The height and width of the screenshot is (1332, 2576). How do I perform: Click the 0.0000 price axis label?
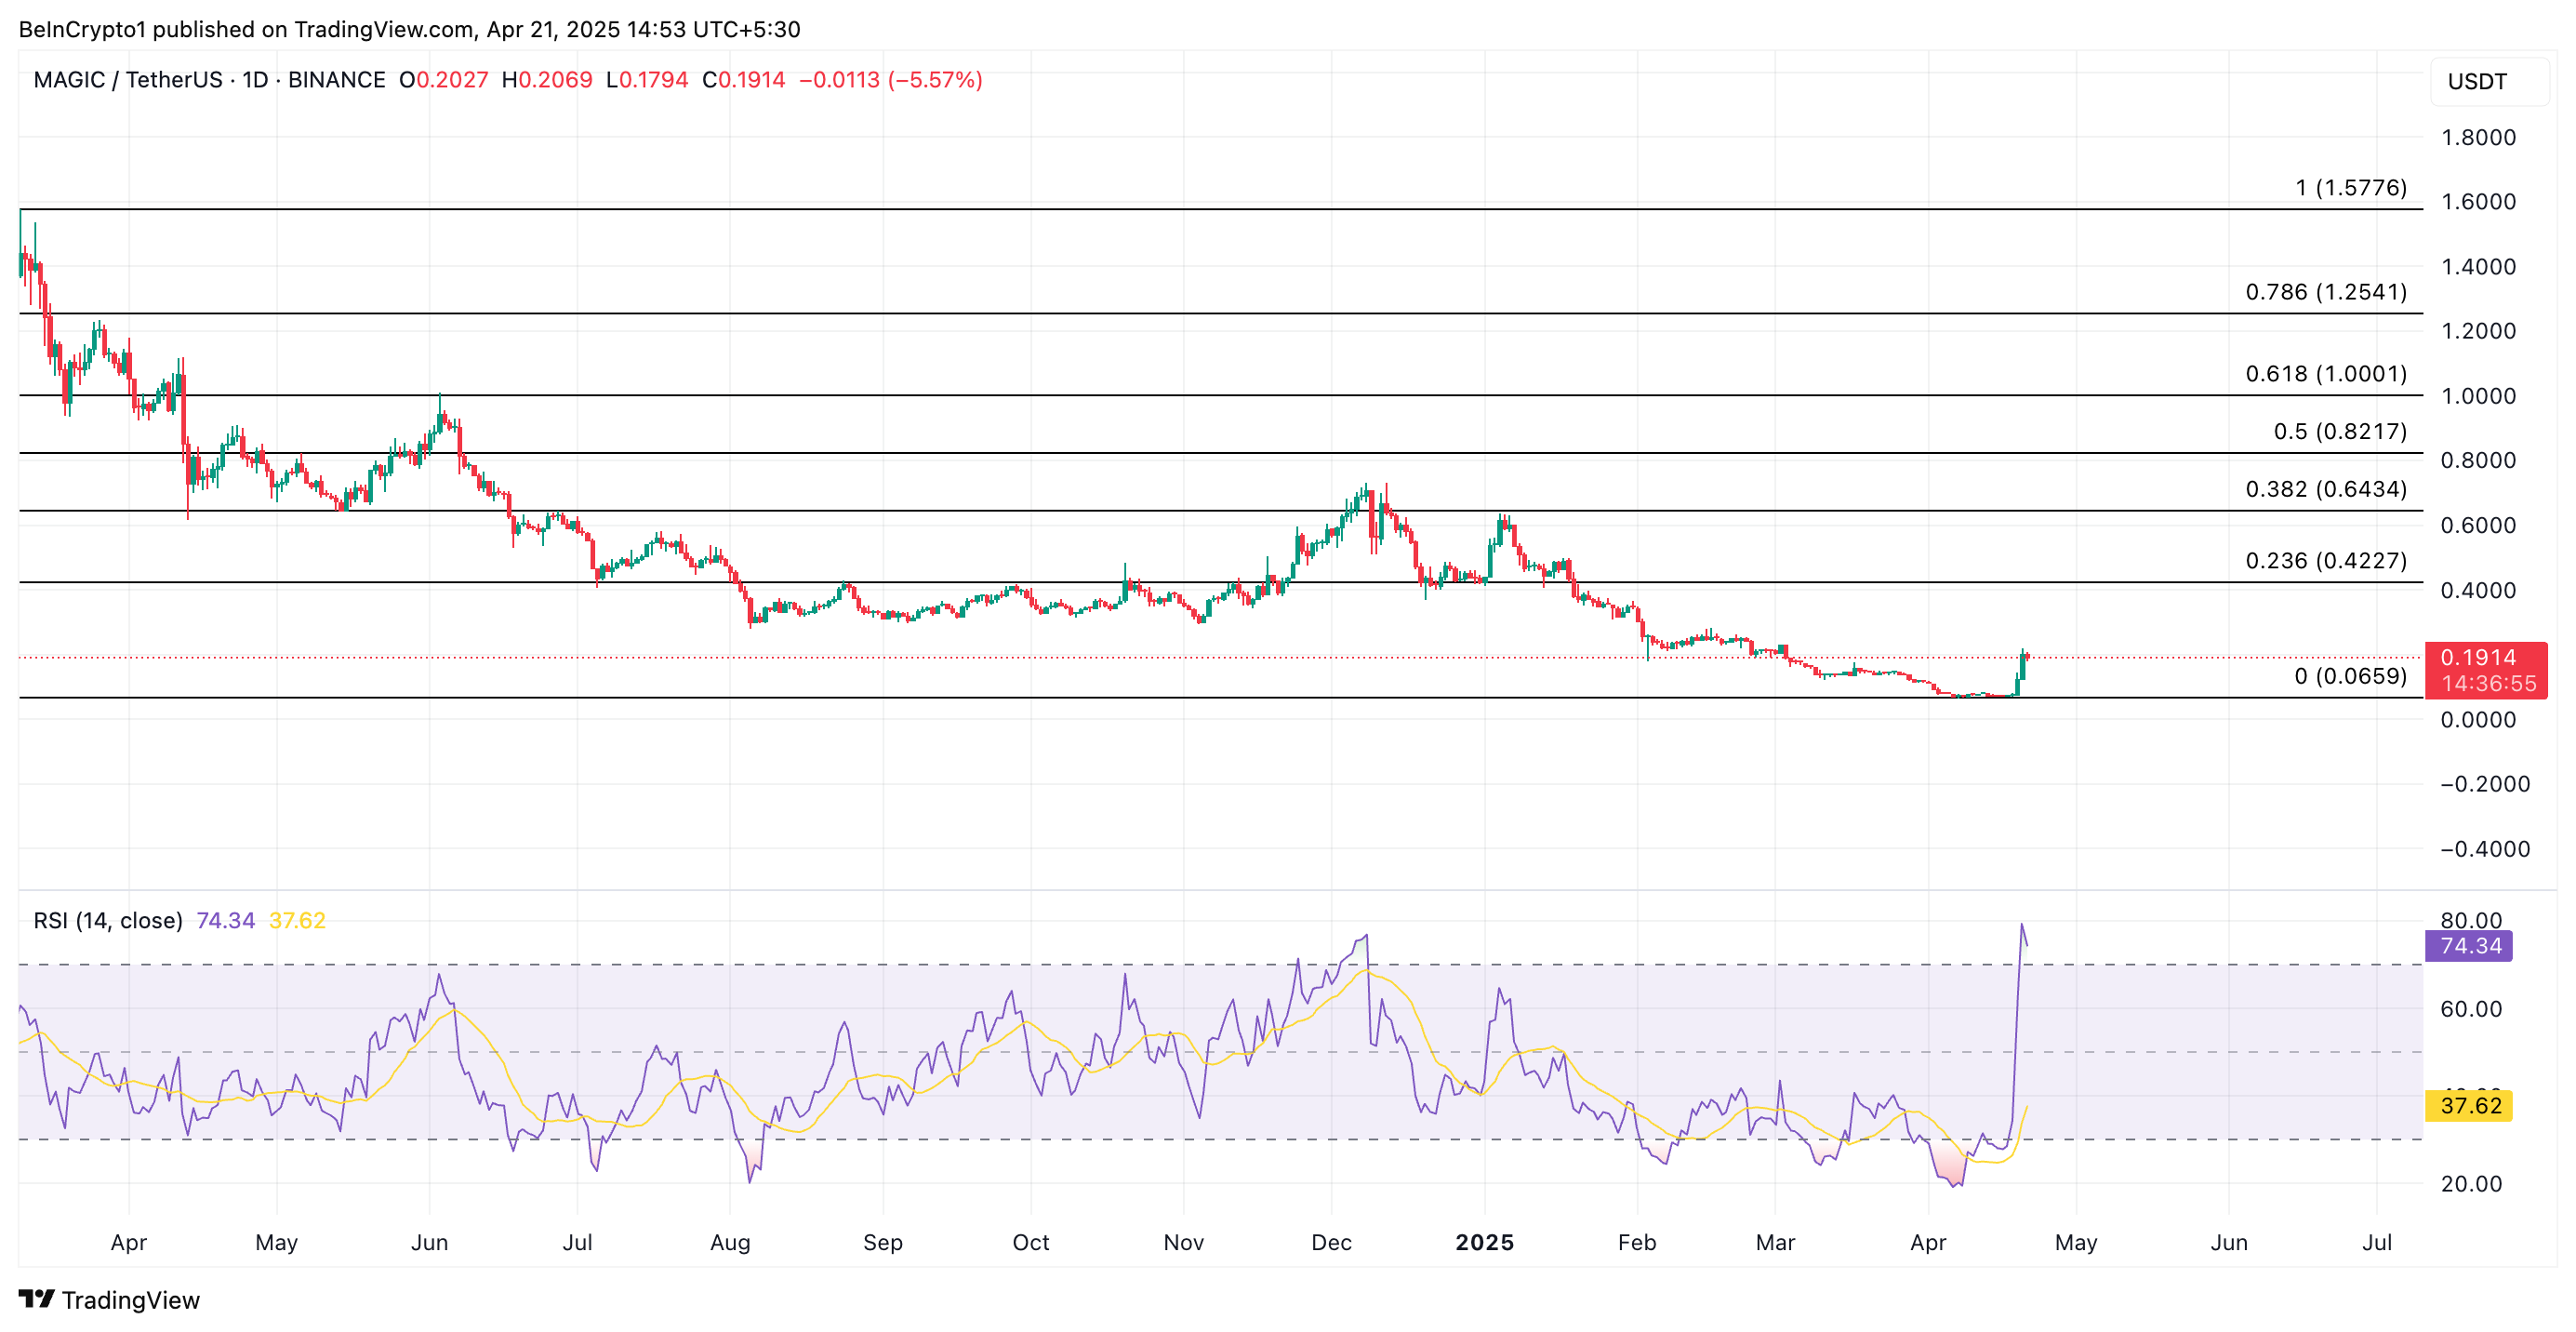pos(2478,720)
